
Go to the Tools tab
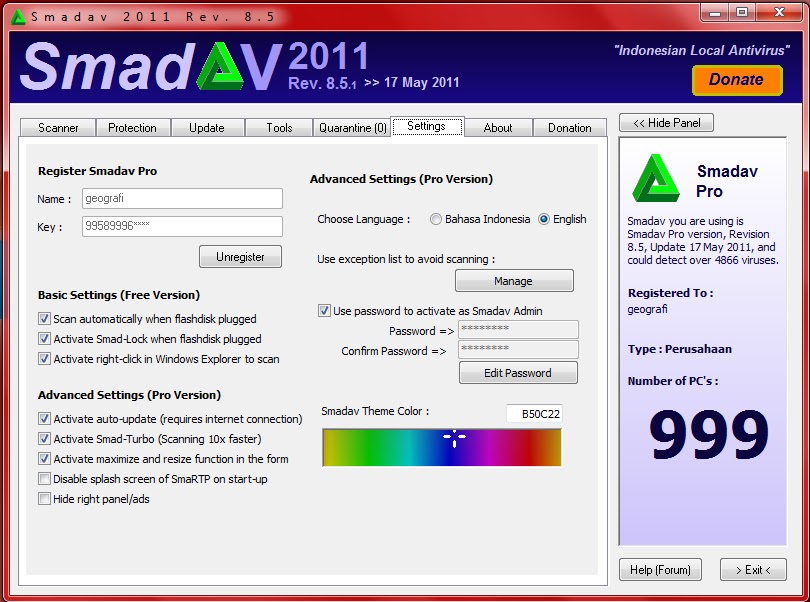(x=279, y=128)
